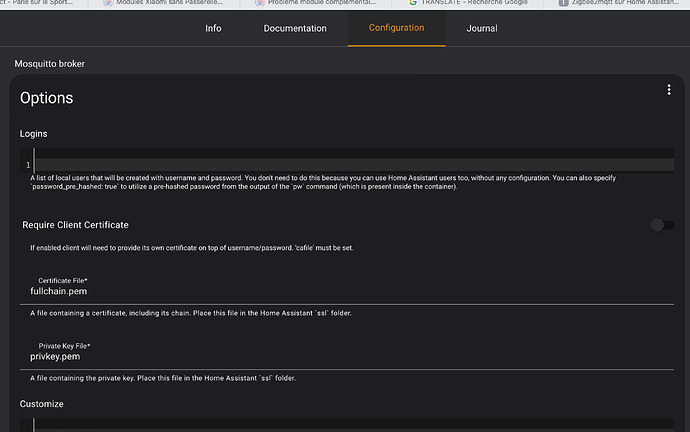Click into the Logins code editor

350,164
